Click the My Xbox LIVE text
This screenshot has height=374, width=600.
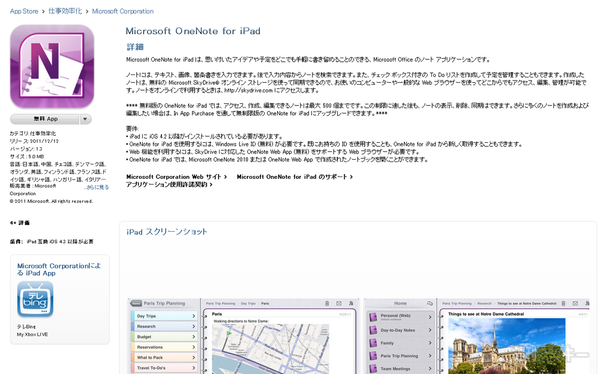pos(32,334)
